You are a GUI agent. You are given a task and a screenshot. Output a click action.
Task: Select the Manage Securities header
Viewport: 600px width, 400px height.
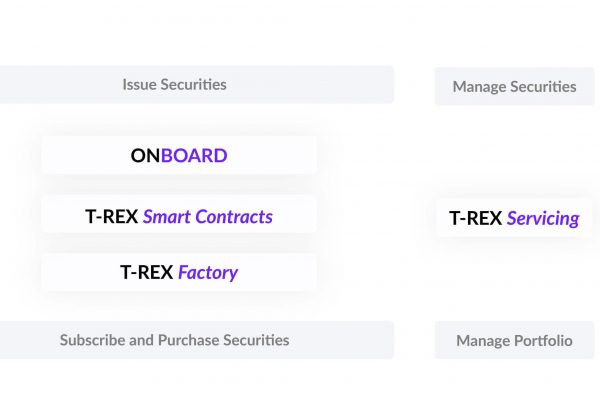515,87
